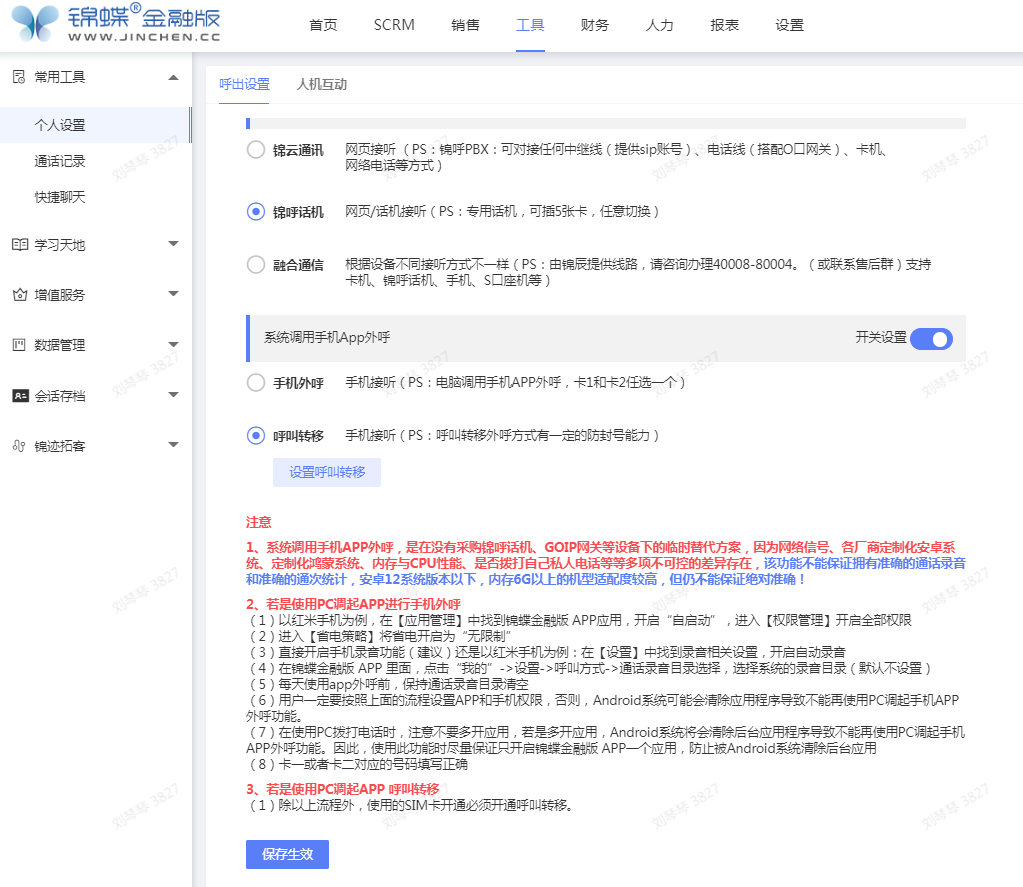Image resolution: width=1023 pixels, height=887 pixels.
Task: Click the 常用工具 sidebar icon
Action: point(19,77)
